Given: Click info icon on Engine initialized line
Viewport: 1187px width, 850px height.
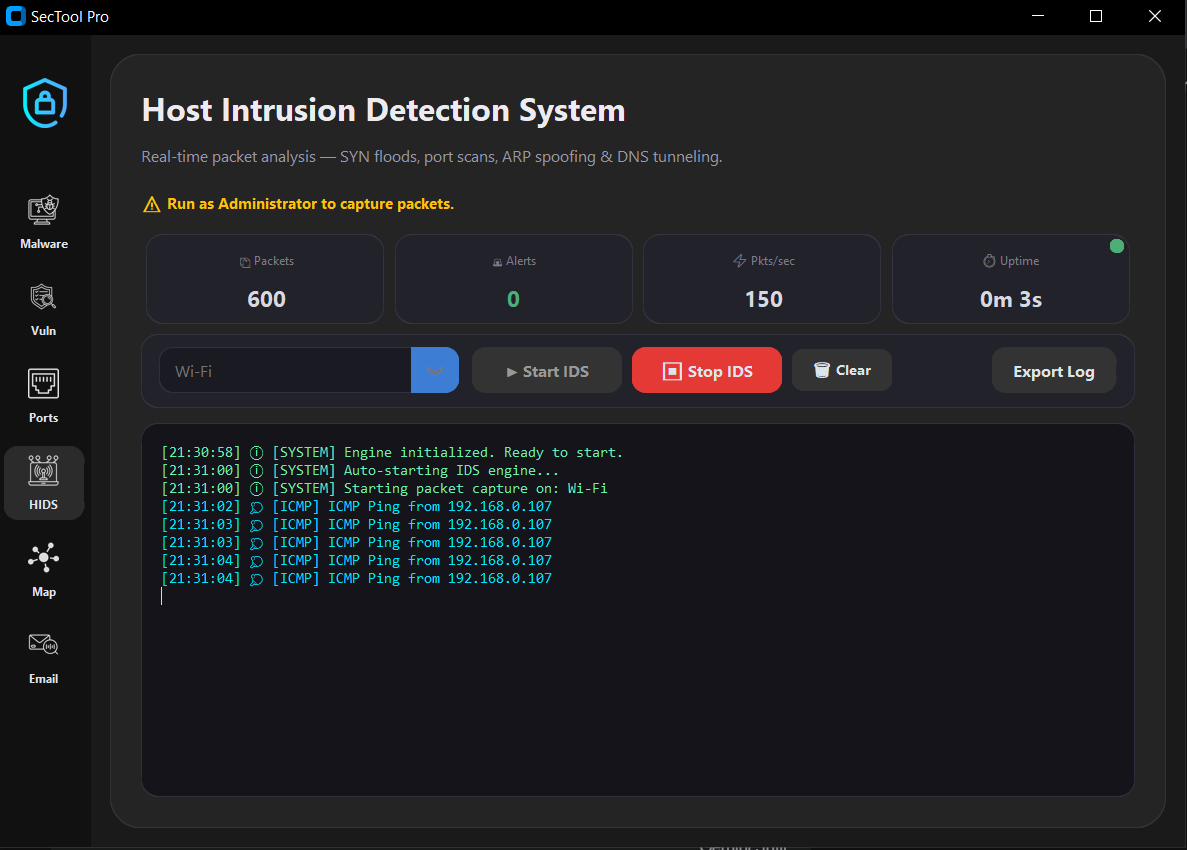Looking at the screenshot, I should coord(257,453).
